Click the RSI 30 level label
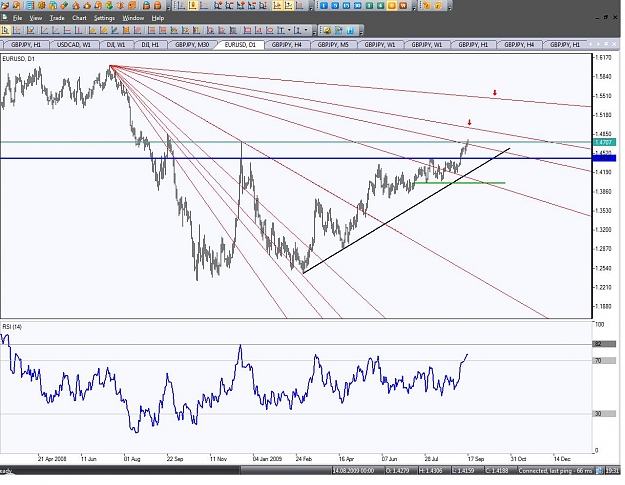 tap(605, 414)
